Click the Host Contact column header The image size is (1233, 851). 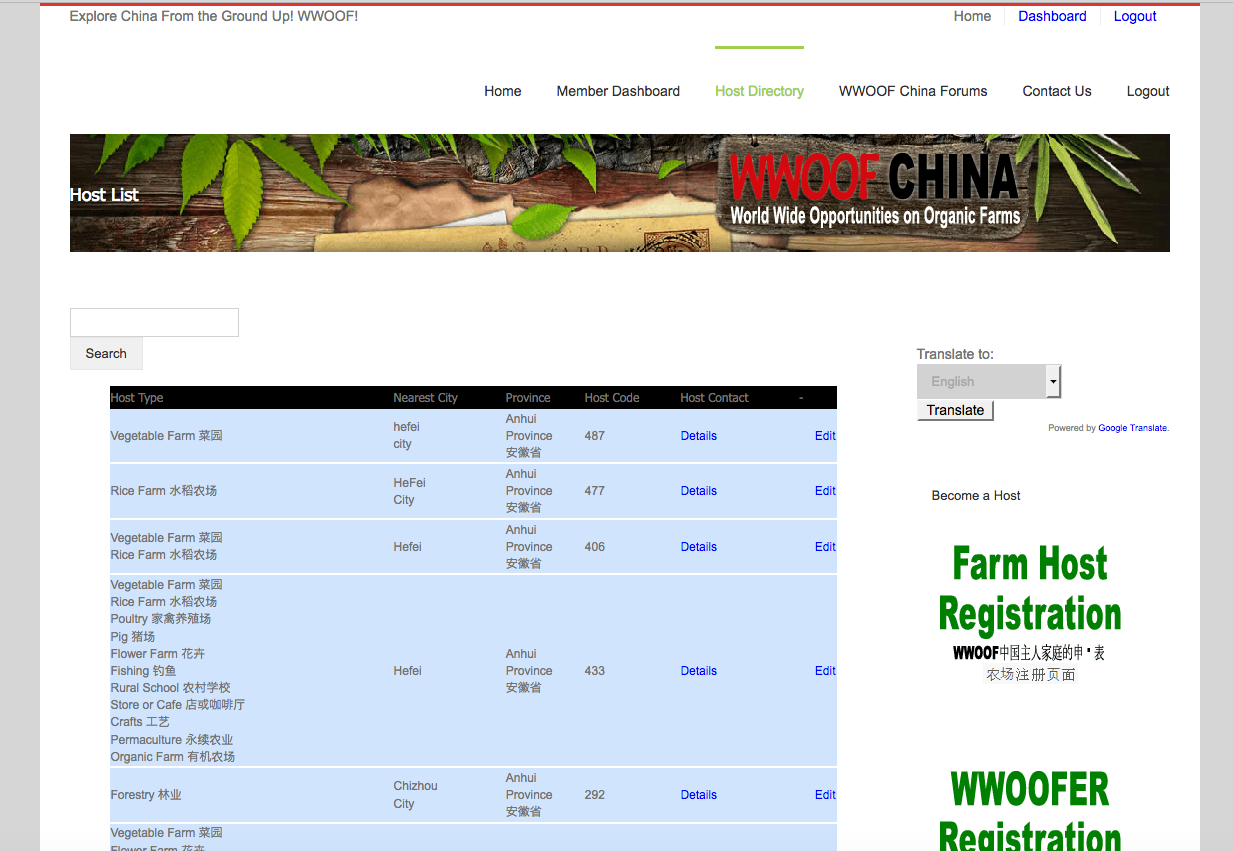pos(714,398)
